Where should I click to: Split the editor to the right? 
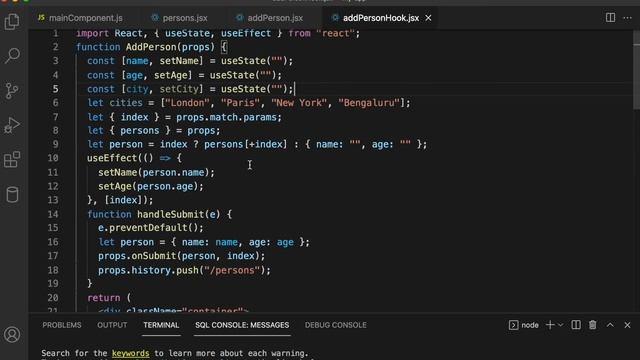pyautogui.click(x=610, y=18)
